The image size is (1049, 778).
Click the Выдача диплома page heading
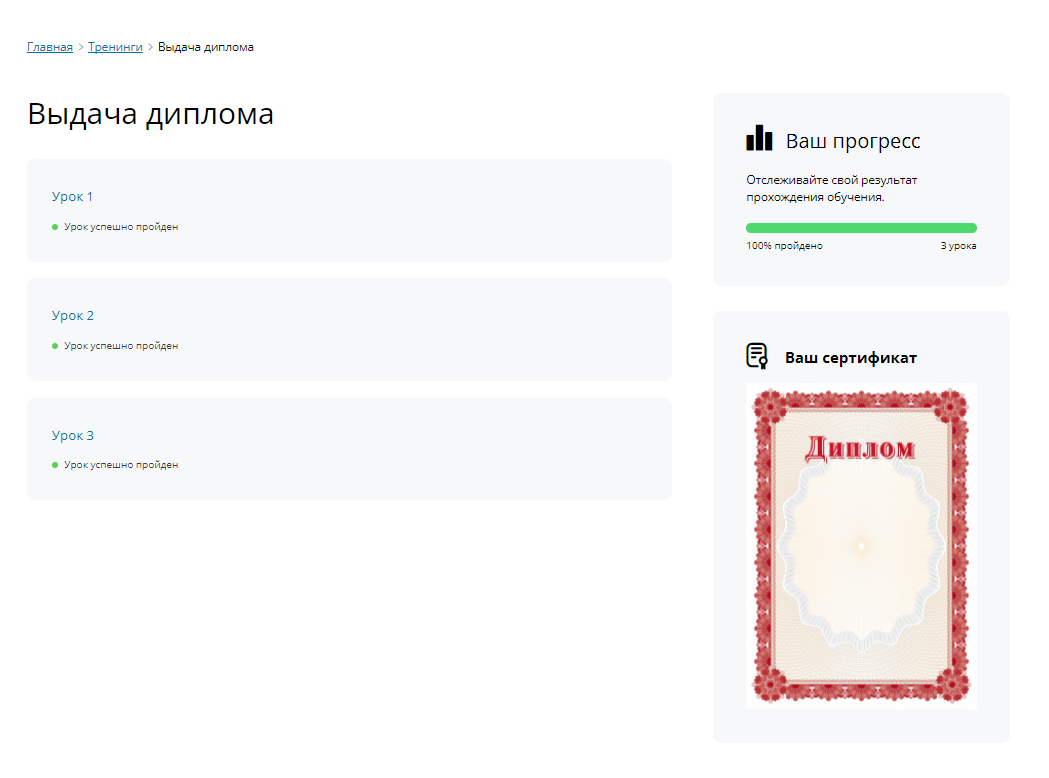point(151,114)
